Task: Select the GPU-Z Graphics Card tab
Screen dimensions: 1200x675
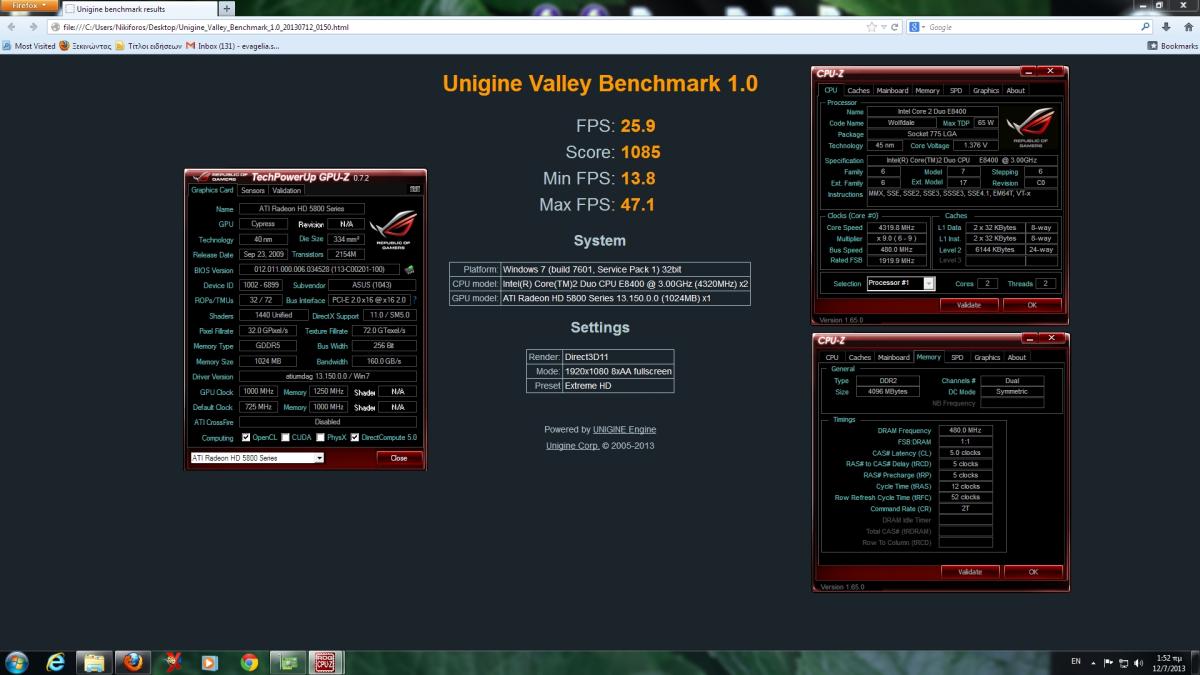Action: coord(212,190)
